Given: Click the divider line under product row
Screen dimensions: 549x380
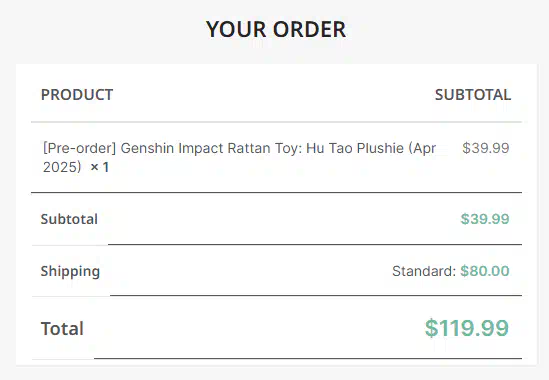Looking at the screenshot, I should [276, 192].
